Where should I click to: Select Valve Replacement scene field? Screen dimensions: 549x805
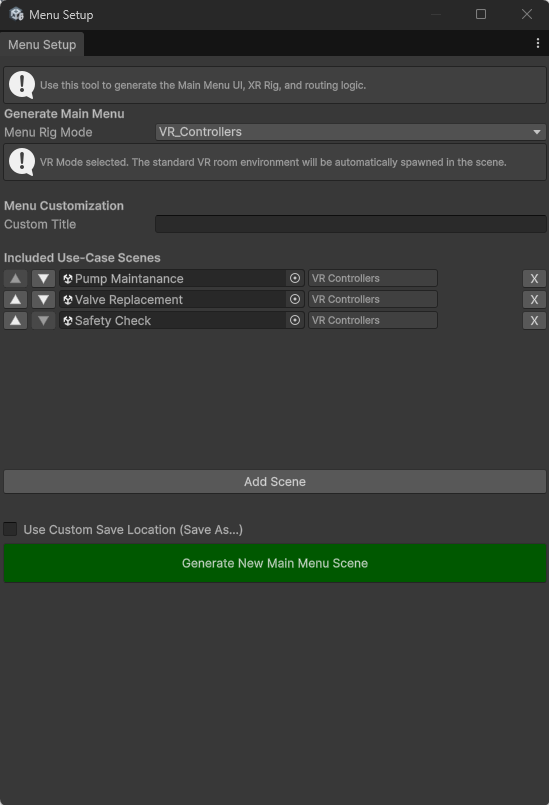click(182, 299)
